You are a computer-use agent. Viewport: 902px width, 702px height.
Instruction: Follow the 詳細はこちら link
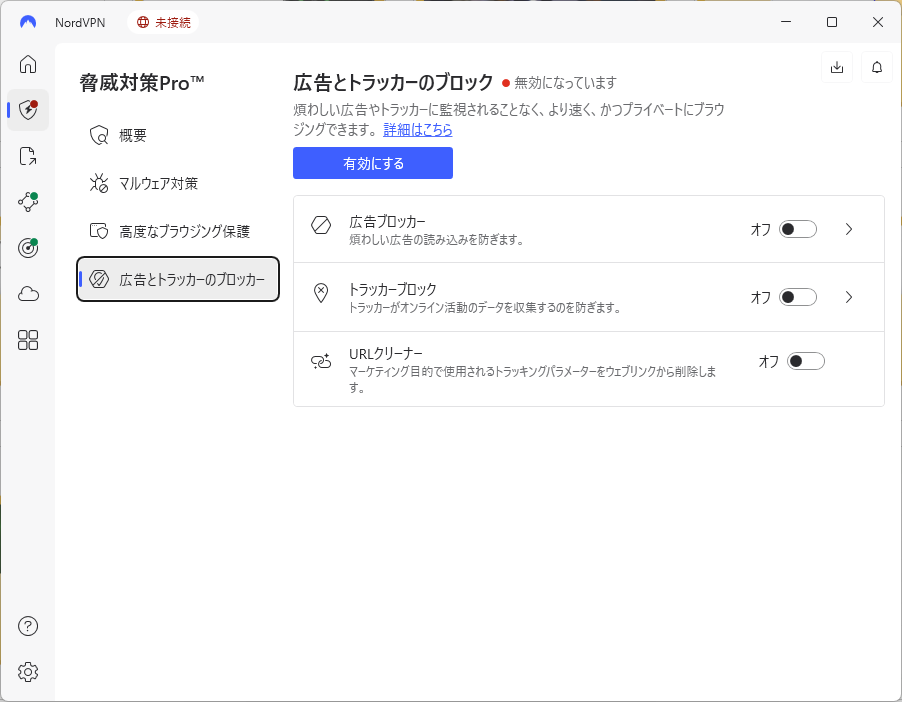[x=418, y=130]
